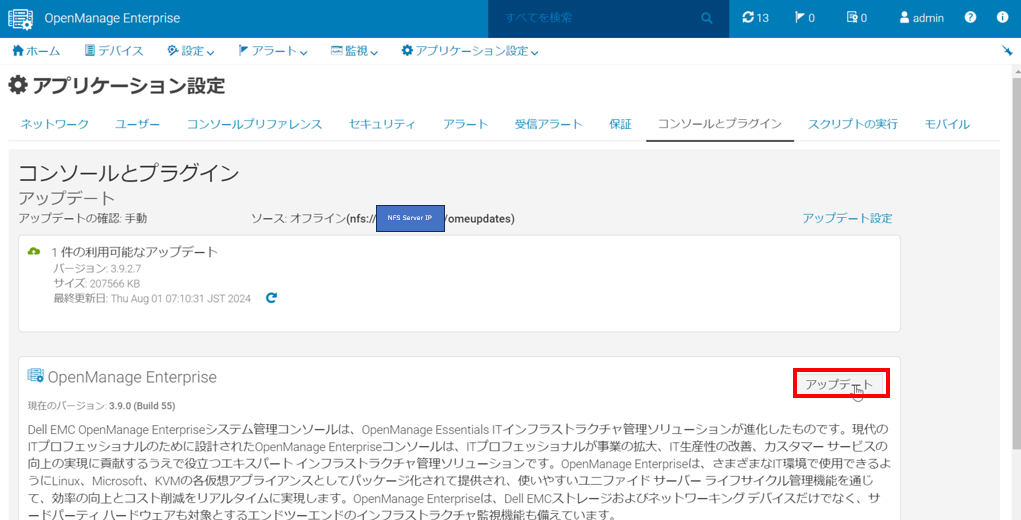1021x520 pixels.
Task: Click the アップデートの確認: 手動 text
Action: coord(83,218)
